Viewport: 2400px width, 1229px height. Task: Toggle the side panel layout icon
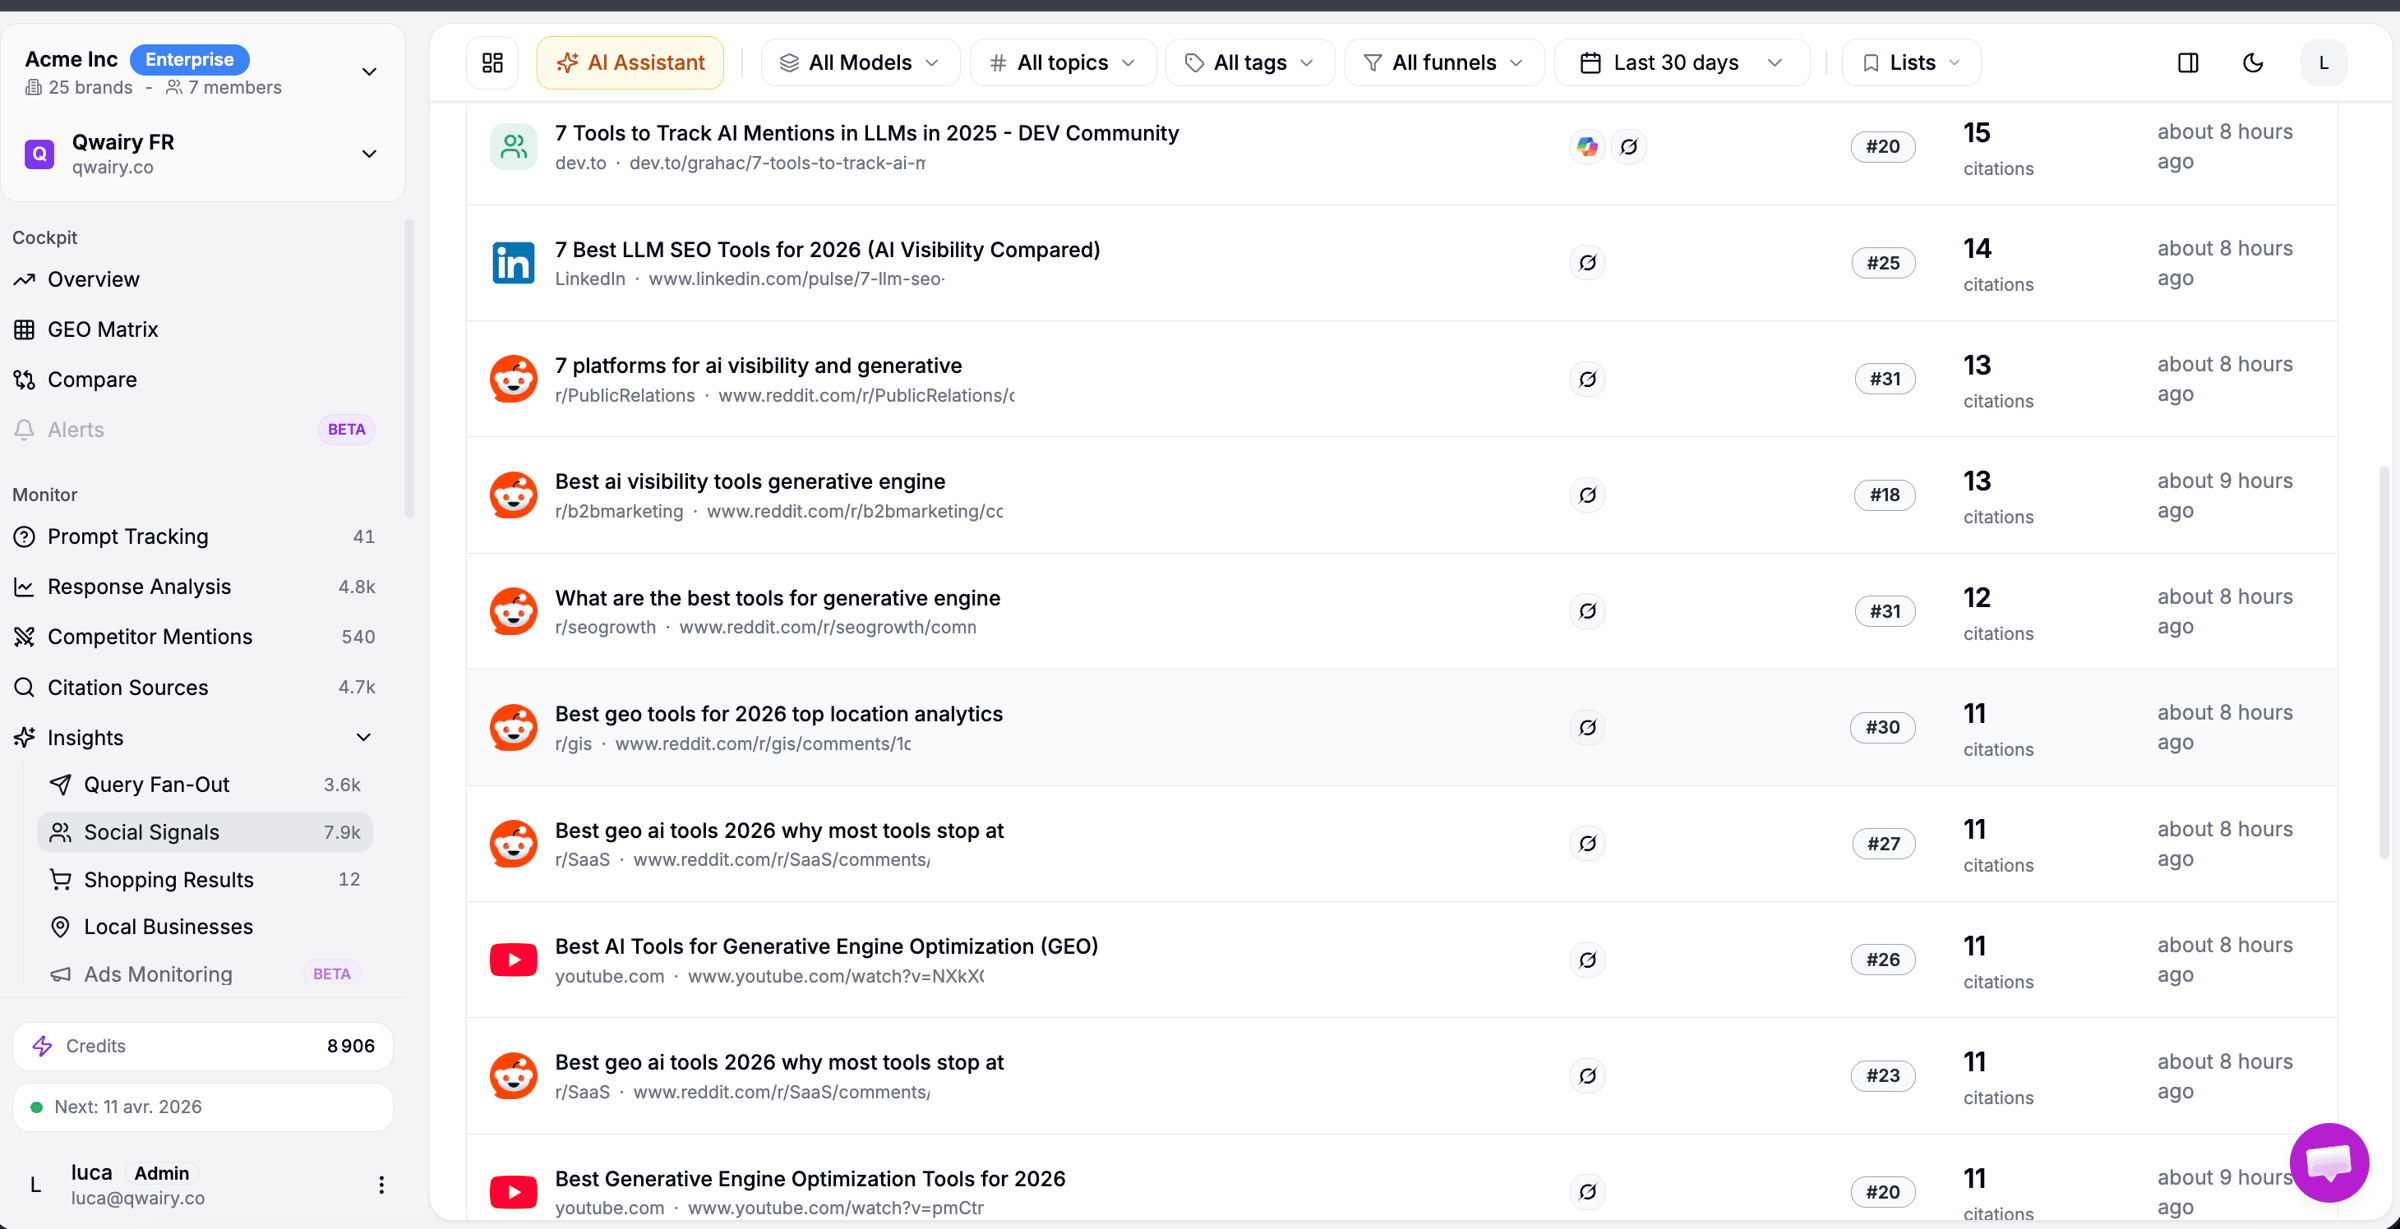pos(2188,63)
